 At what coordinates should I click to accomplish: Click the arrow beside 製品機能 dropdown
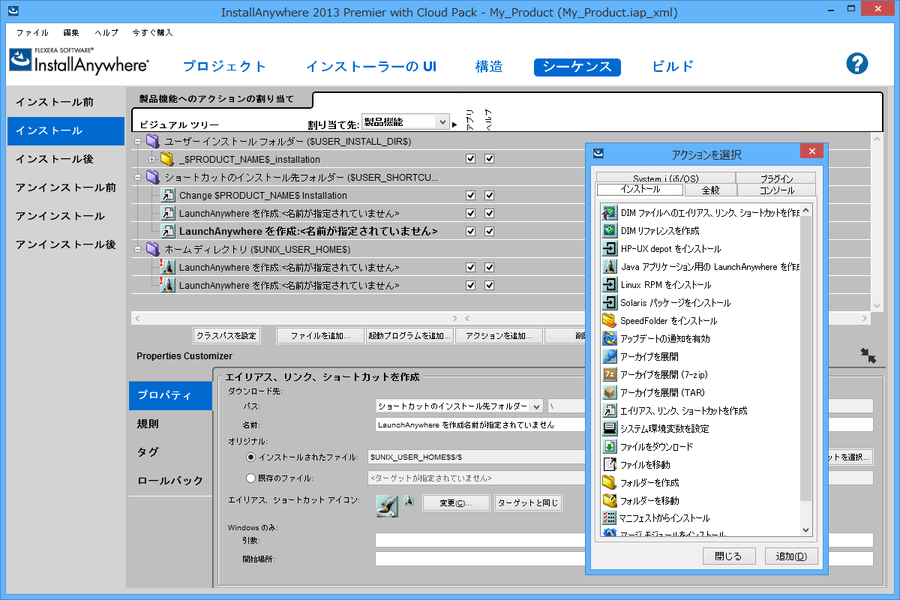coord(455,125)
